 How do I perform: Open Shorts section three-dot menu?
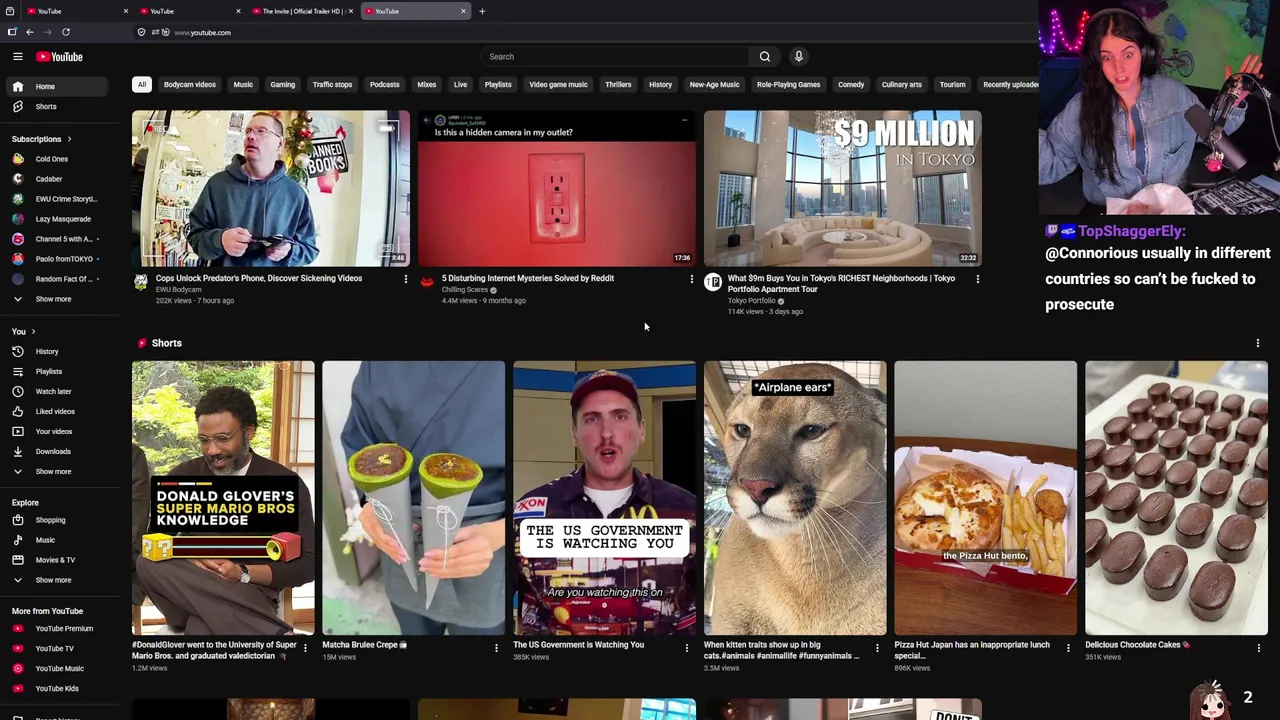pyautogui.click(x=1257, y=343)
